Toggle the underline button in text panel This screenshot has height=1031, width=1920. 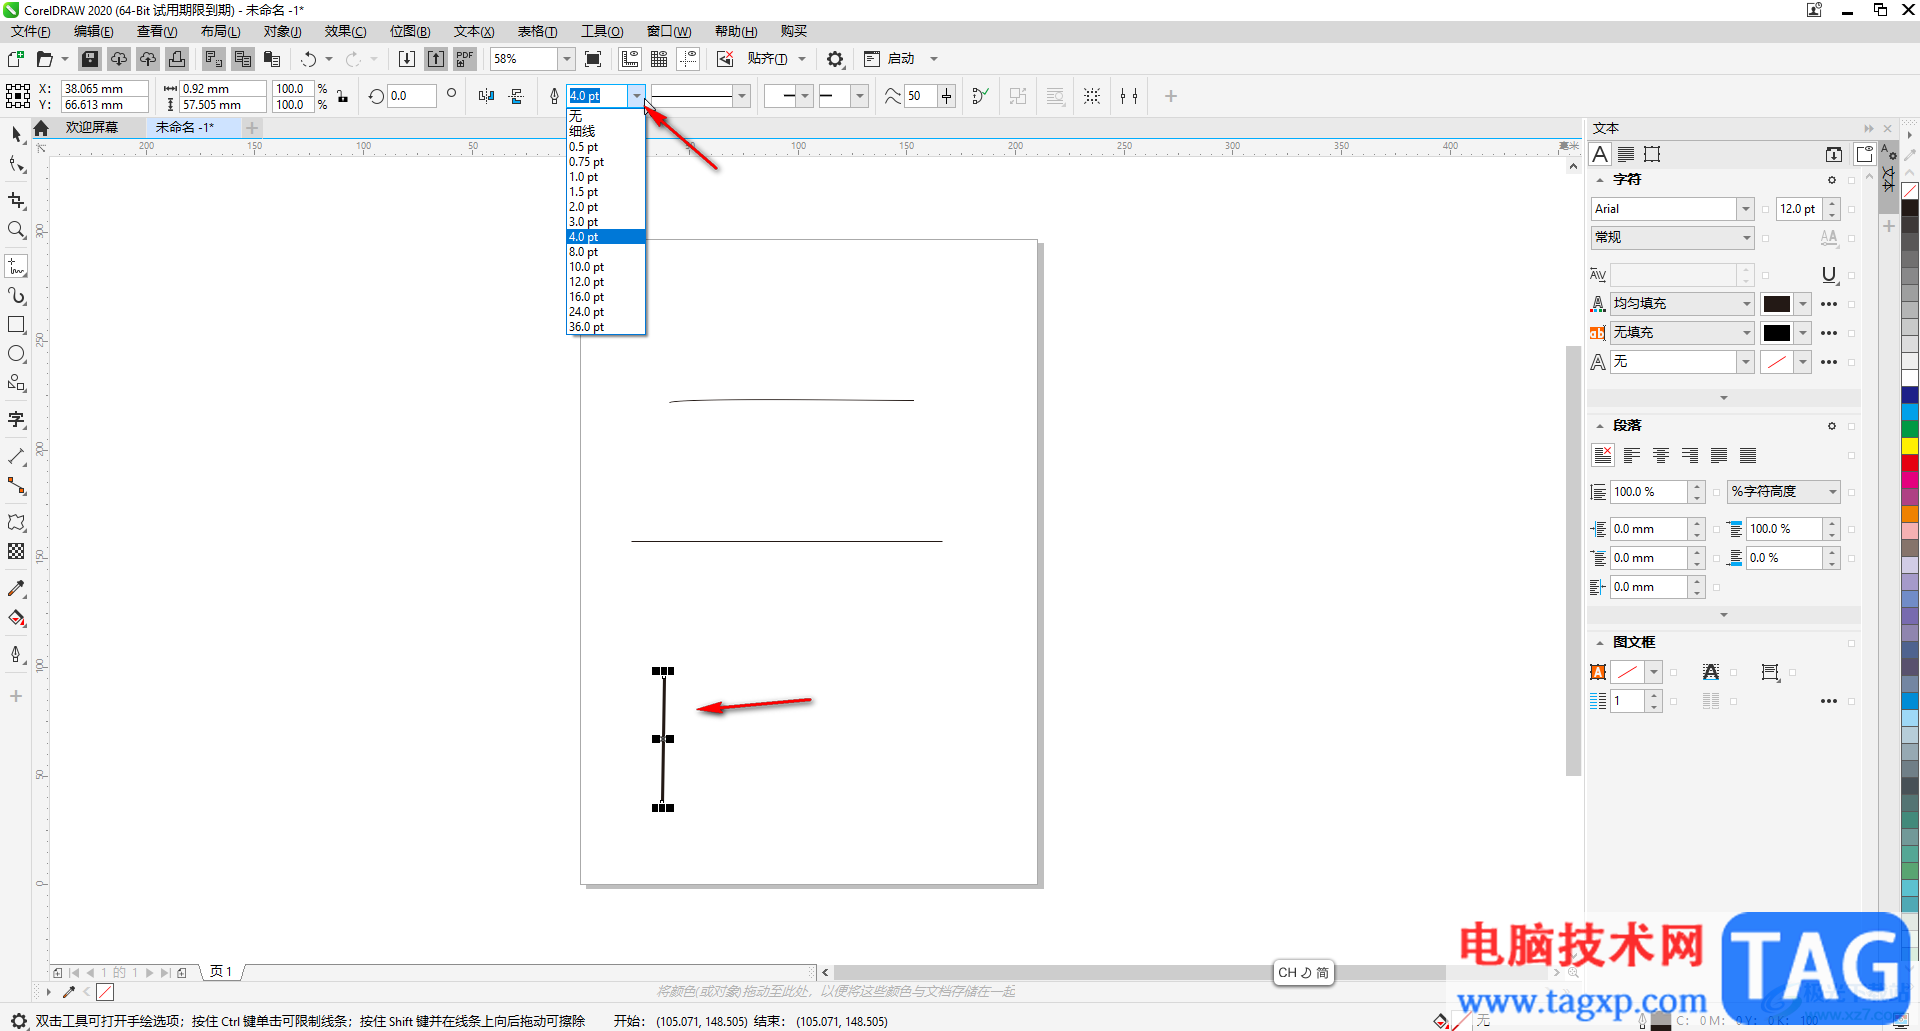[1829, 275]
